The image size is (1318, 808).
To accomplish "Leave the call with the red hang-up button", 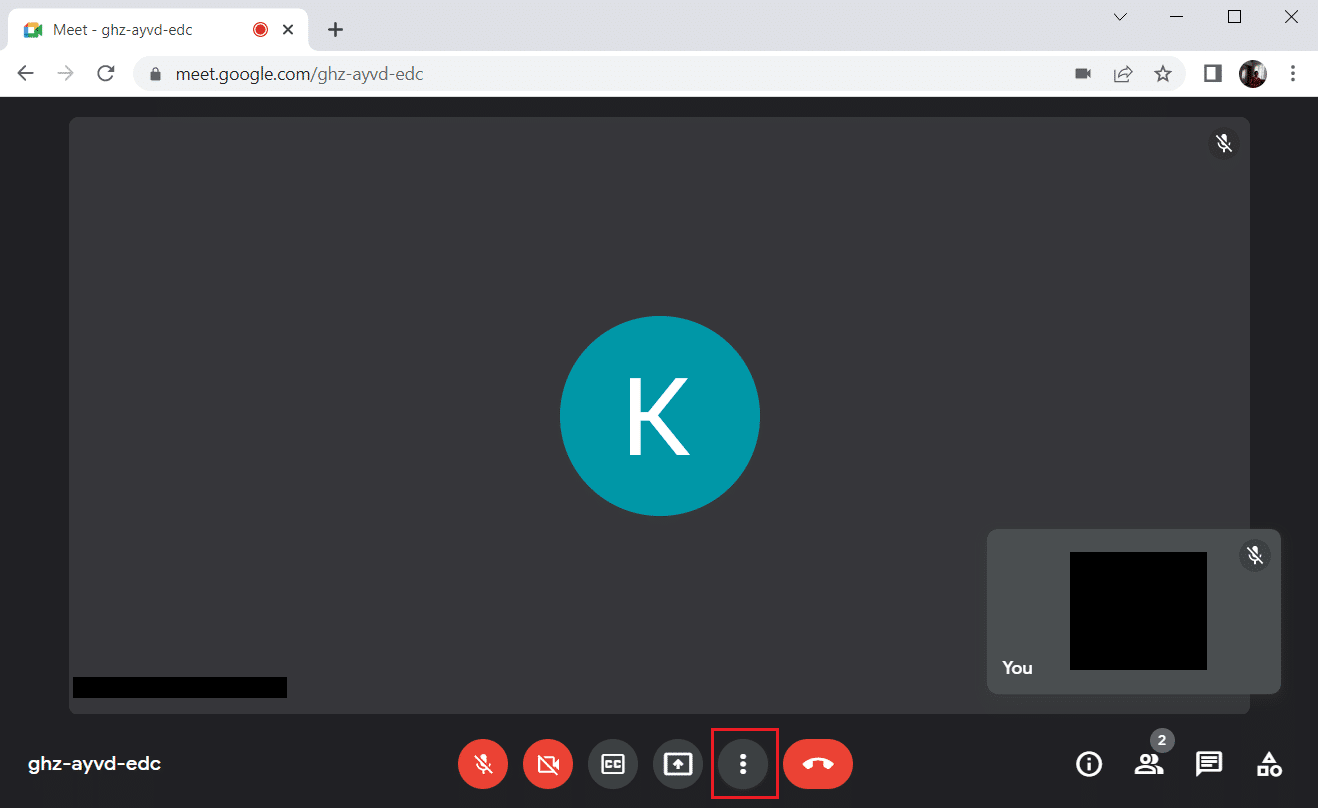I will tap(818, 765).
